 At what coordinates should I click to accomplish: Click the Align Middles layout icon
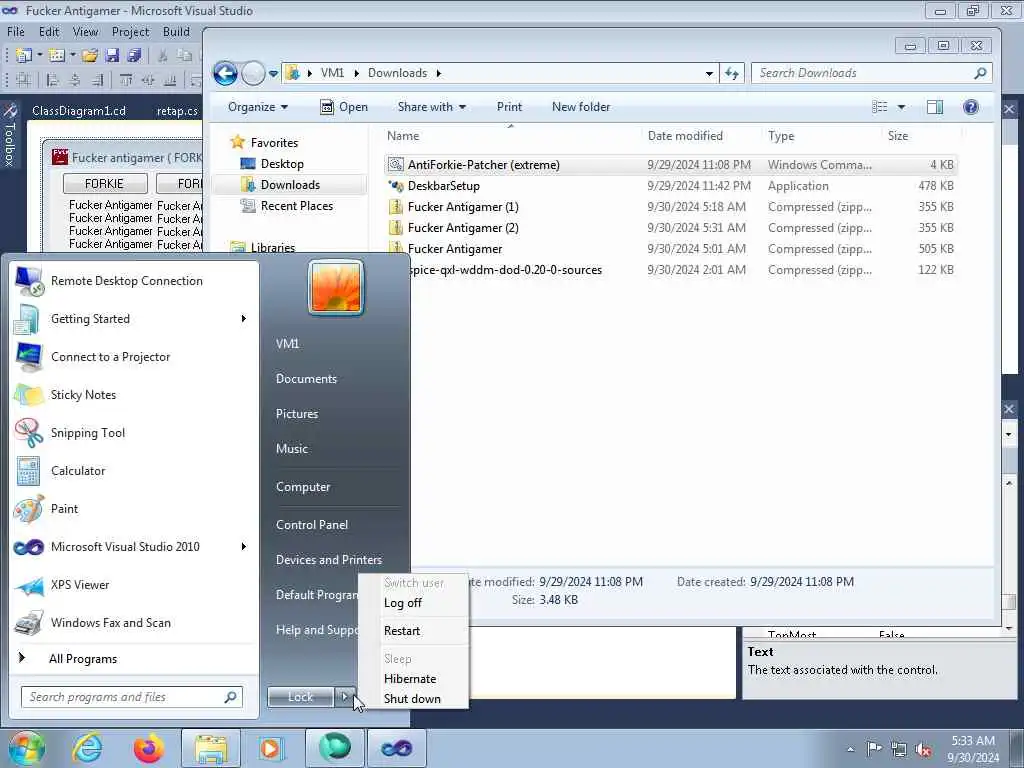148,80
